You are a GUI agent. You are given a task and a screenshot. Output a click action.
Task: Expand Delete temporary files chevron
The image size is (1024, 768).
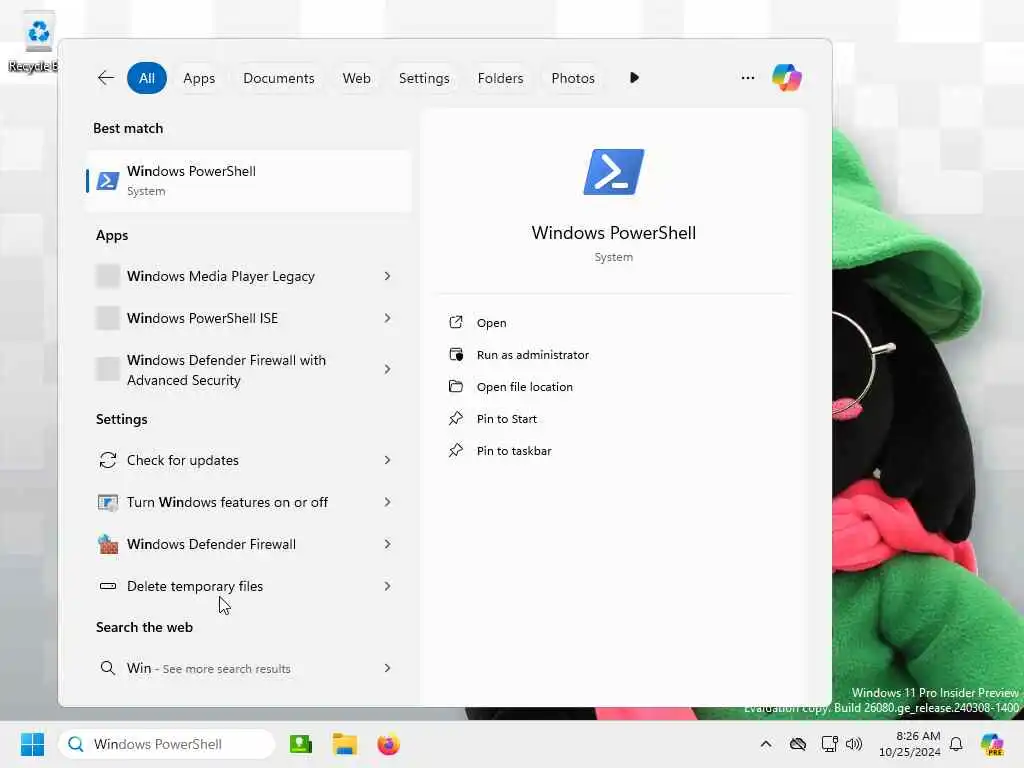(387, 586)
